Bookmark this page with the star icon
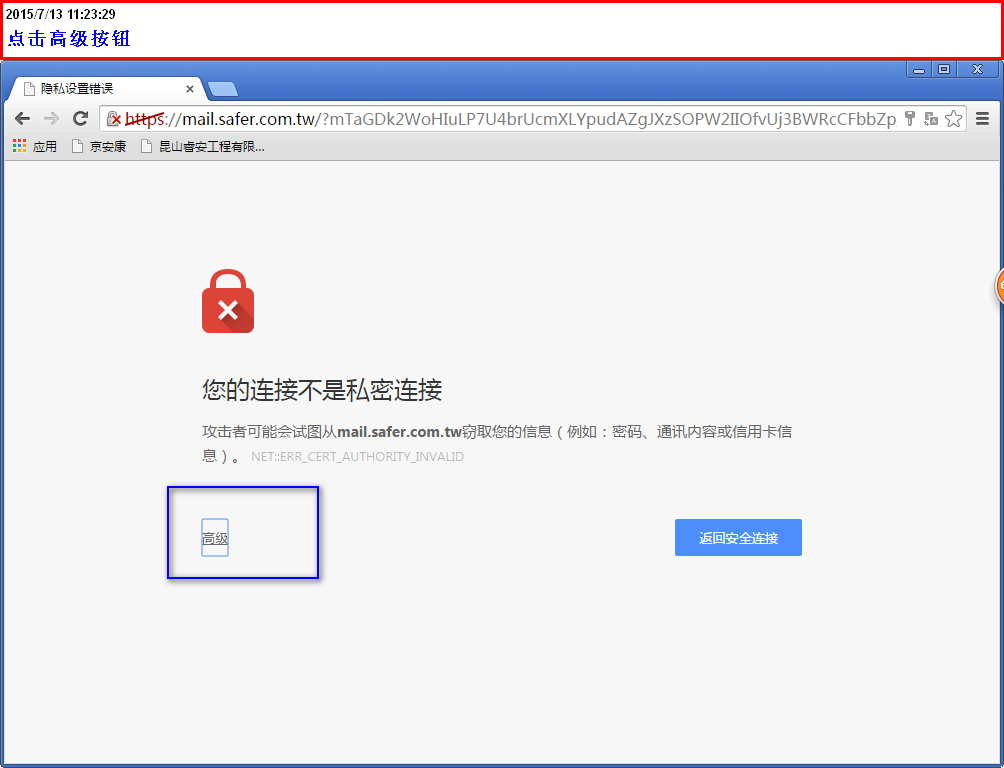Screen dimensions: 1004x768 click(953, 118)
